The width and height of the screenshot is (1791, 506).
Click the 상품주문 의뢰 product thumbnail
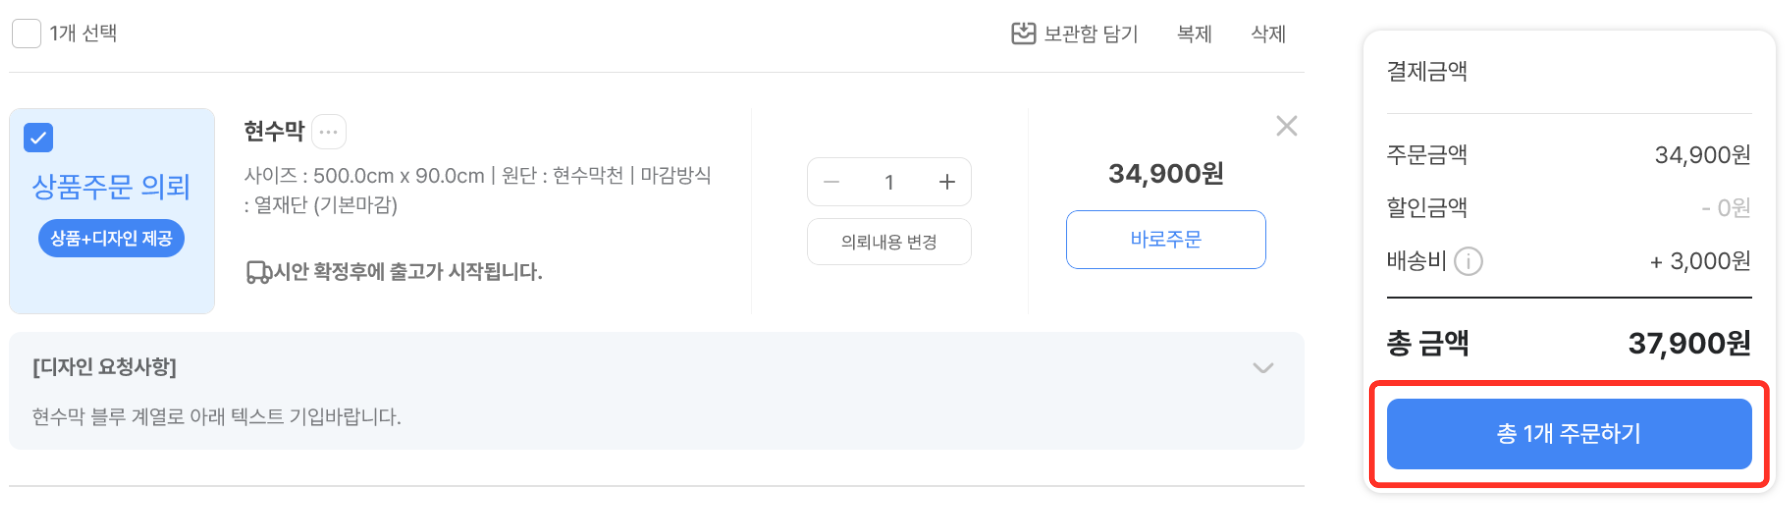coord(111,187)
